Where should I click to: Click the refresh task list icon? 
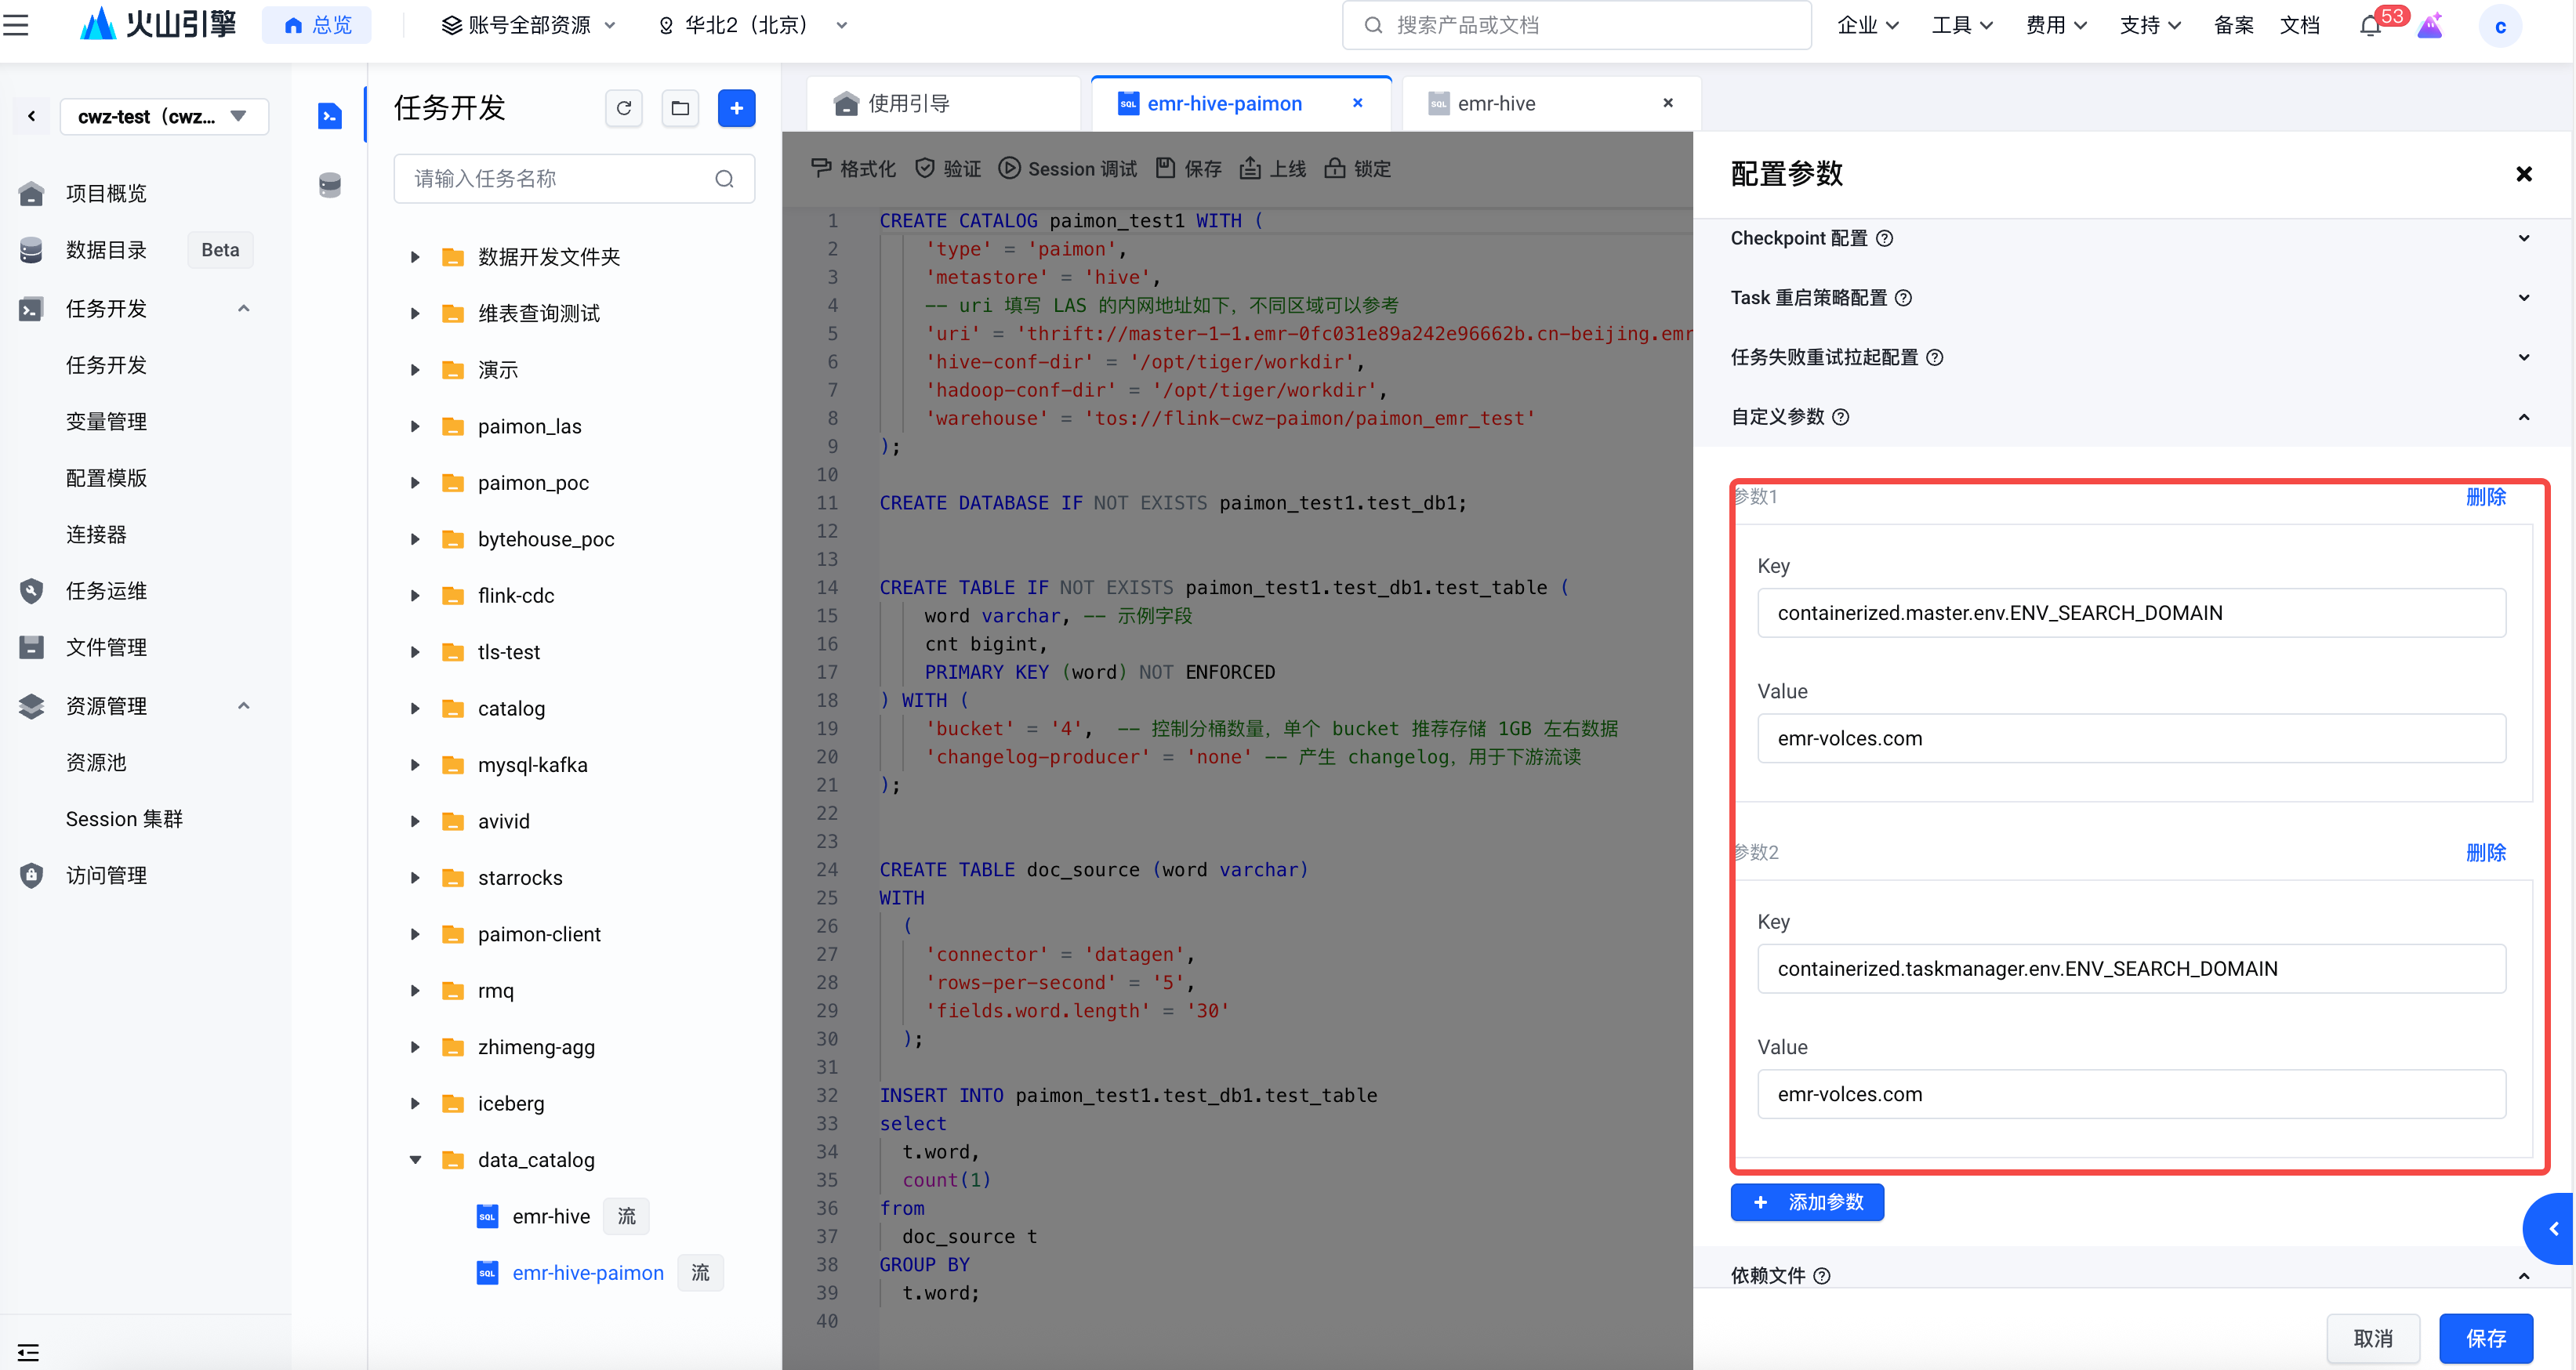624,108
